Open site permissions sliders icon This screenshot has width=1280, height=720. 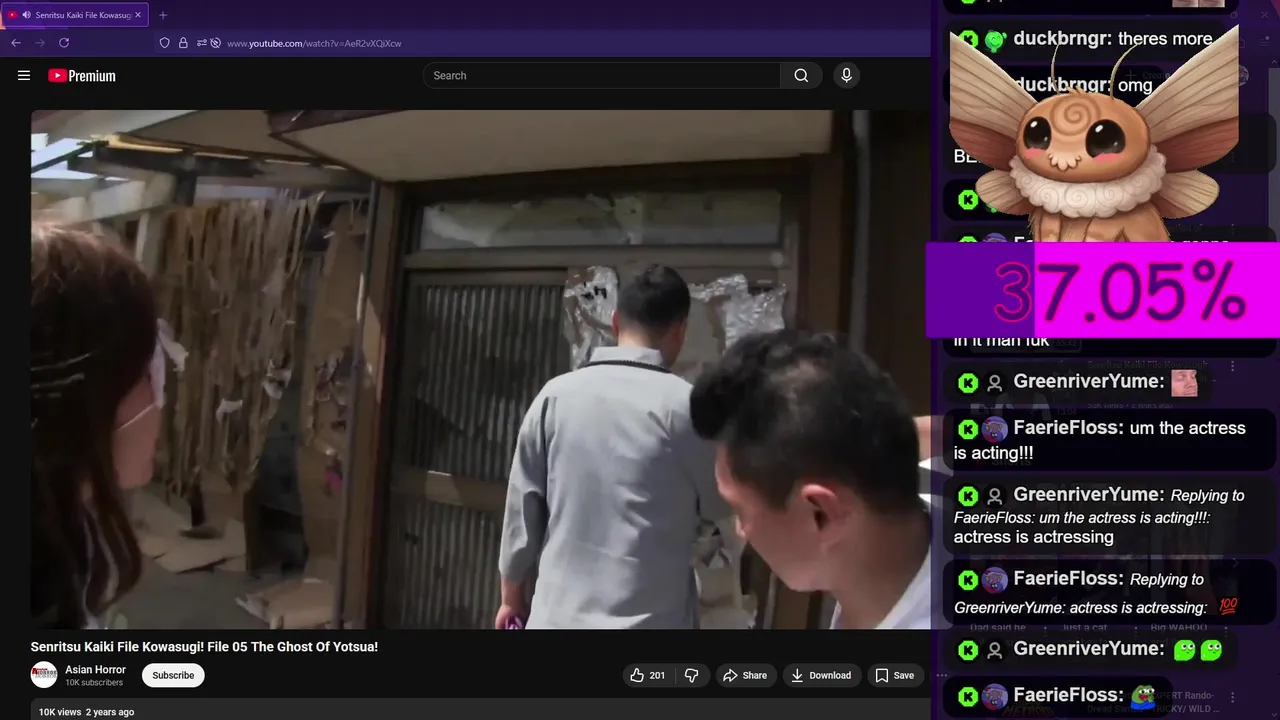point(201,43)
